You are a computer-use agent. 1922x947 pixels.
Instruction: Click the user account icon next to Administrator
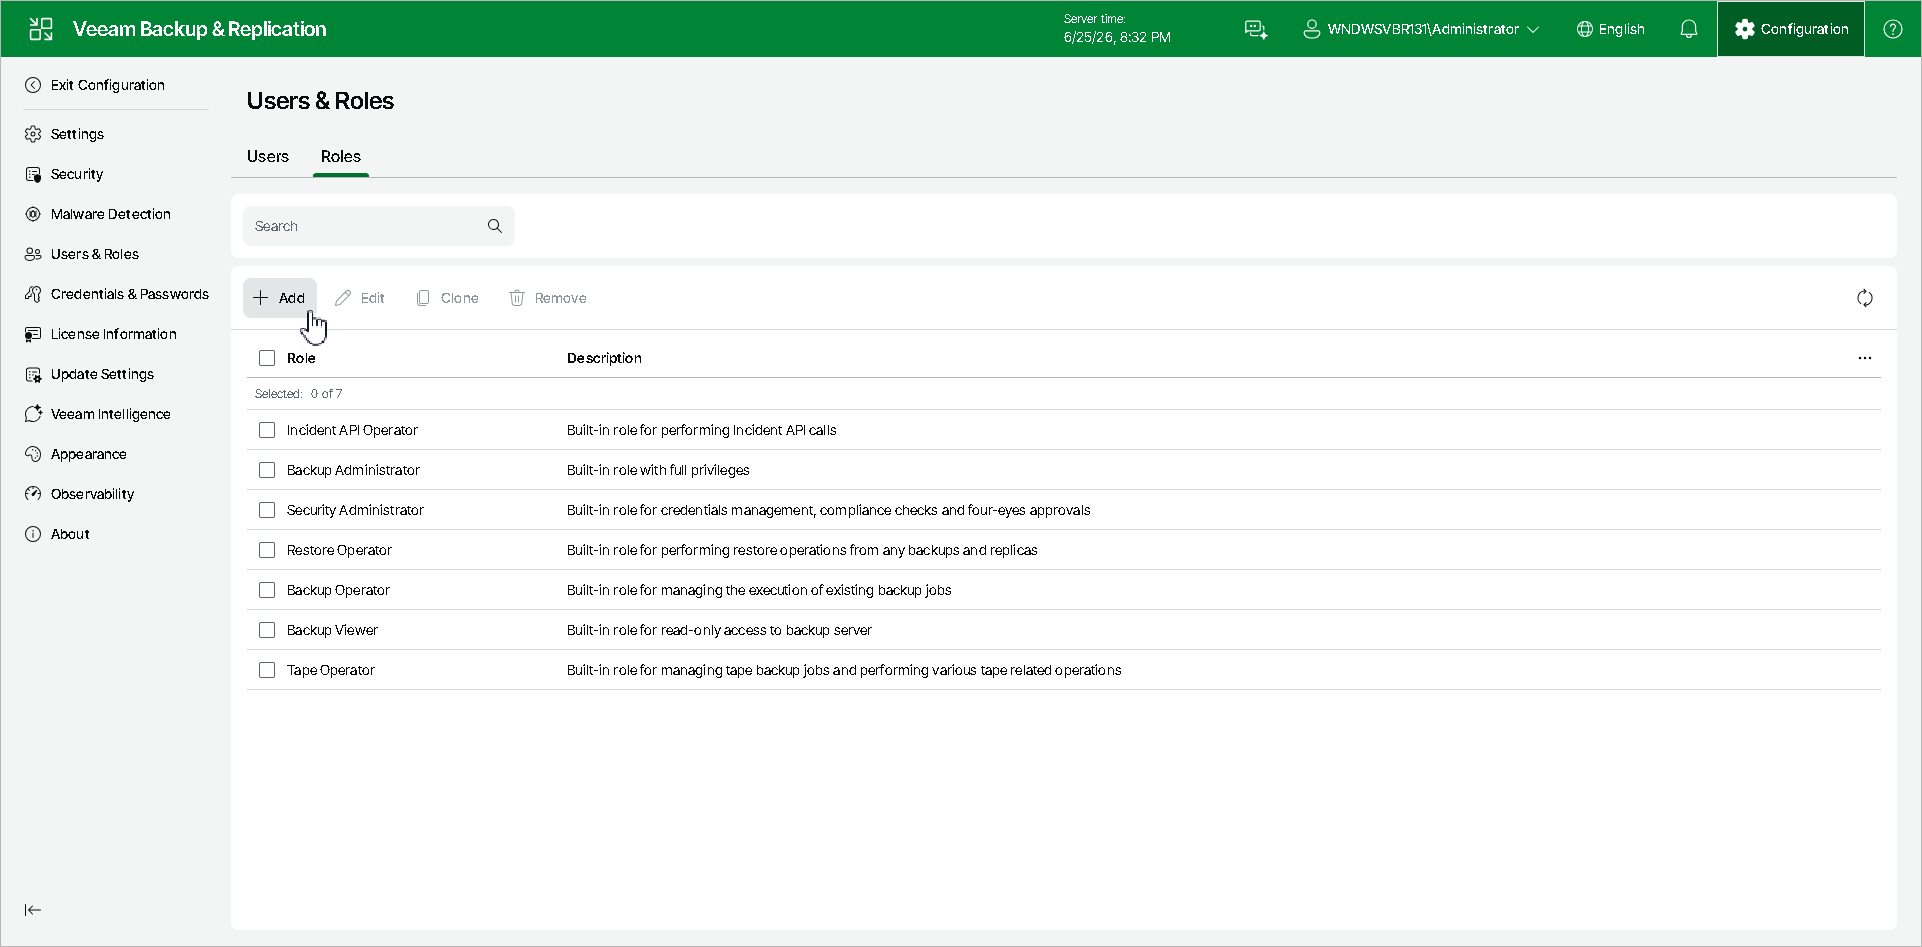(x=1311, y=29)
